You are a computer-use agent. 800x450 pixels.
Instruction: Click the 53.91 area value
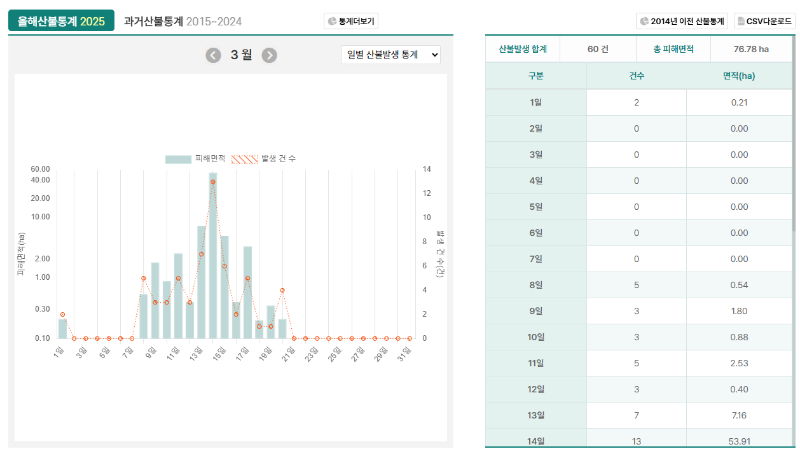pos(739,440)
